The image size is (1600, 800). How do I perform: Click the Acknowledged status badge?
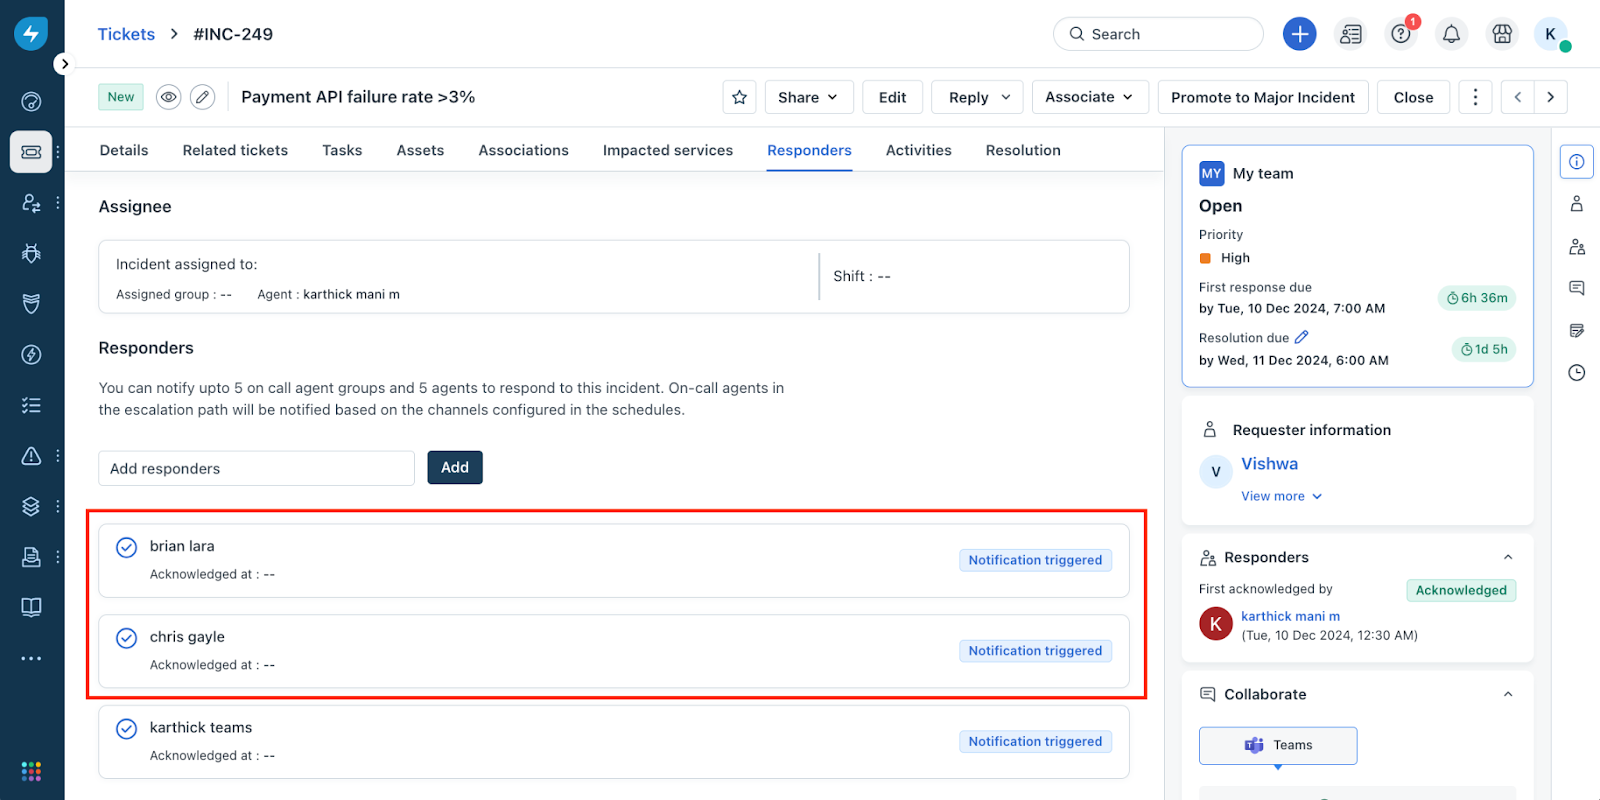click(x=1461, y=590)
